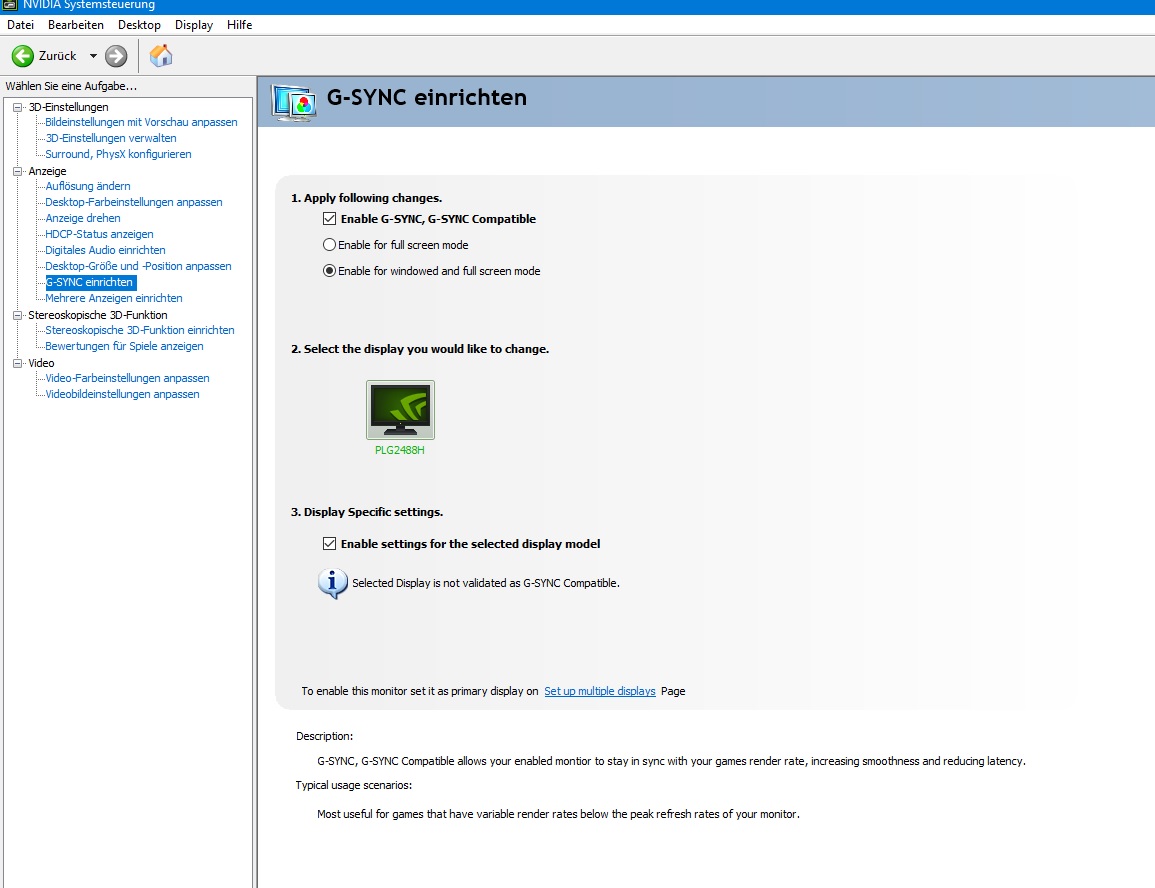Viewport: 1155px width, 888px height.
Task: Select the PLG2488H monitor icon
Action: [400, 409]
